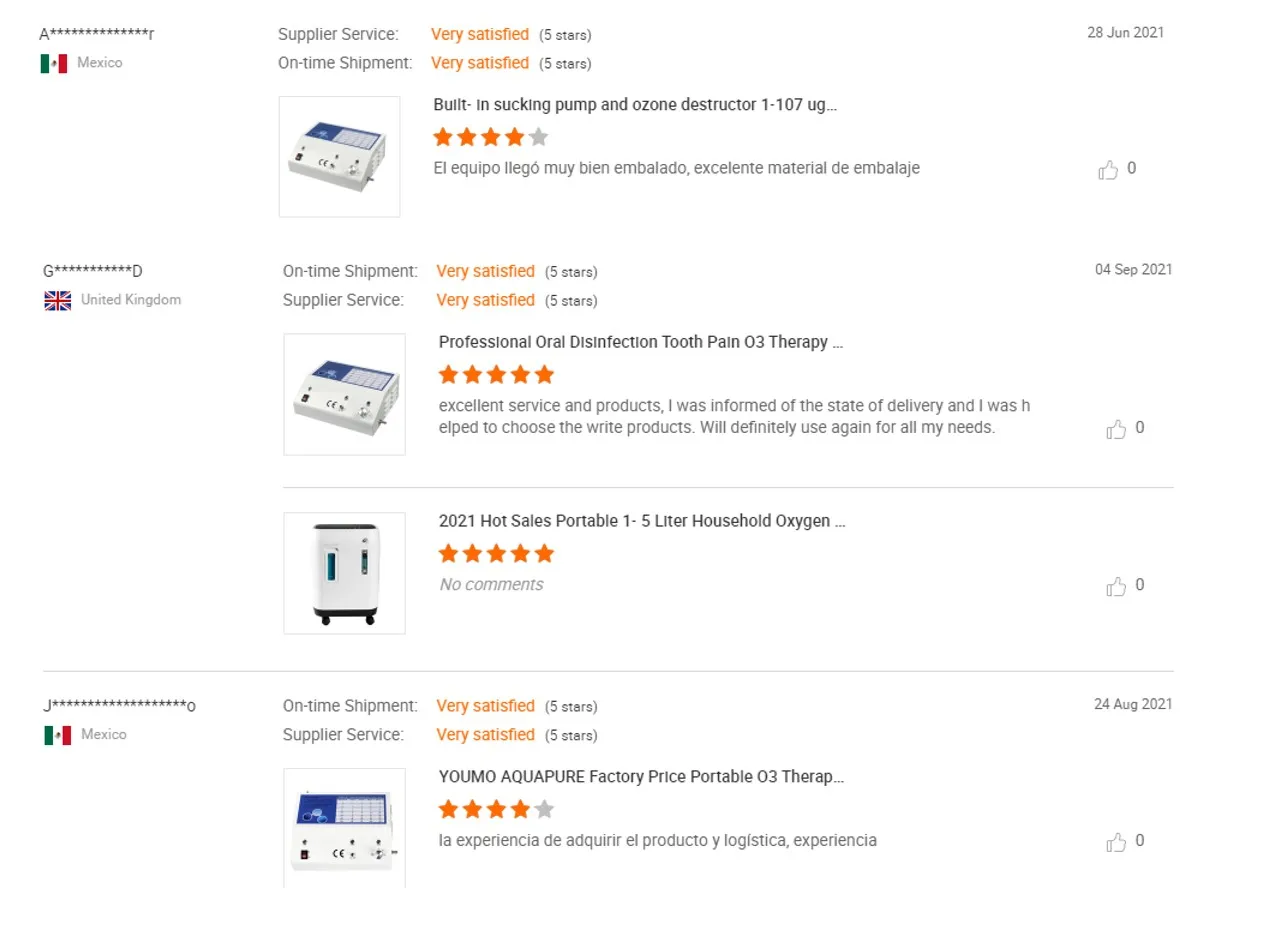Click the ozone machine thumbnail in the first review
Image resolution: width=1280 pixels, height=946 pixels.
[339, 156]
